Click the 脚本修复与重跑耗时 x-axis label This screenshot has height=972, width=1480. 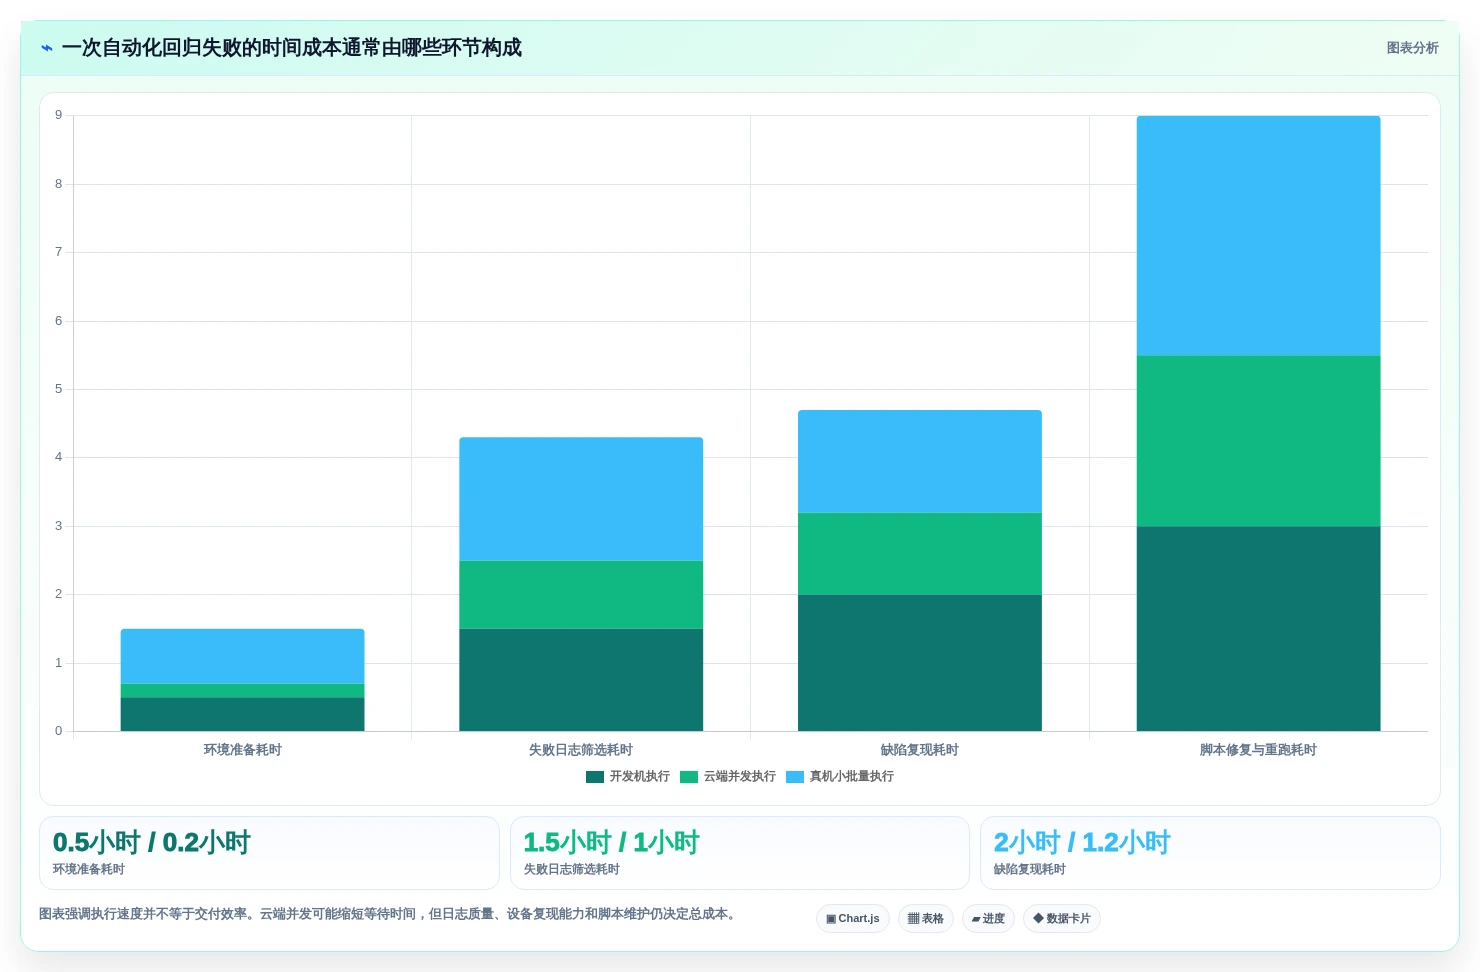(1258, 750)
